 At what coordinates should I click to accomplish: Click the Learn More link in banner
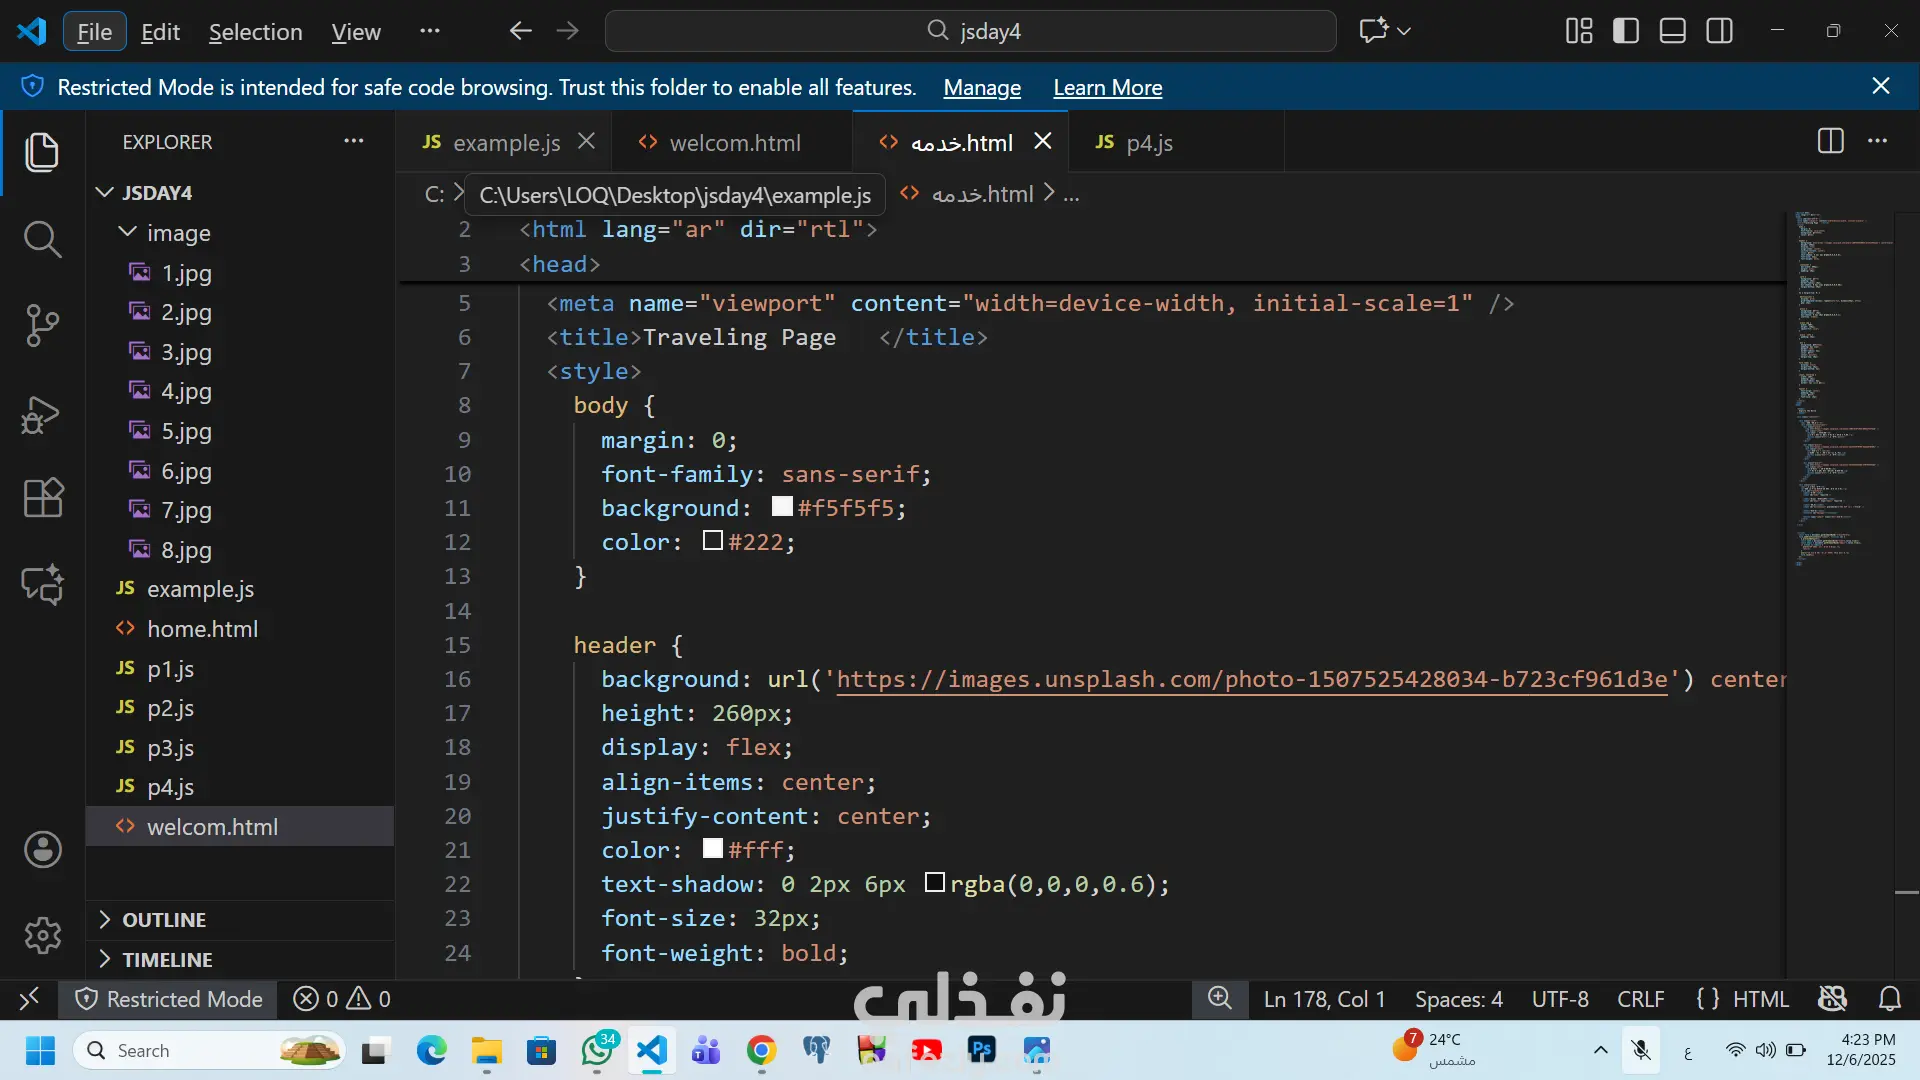point(1107,88)
